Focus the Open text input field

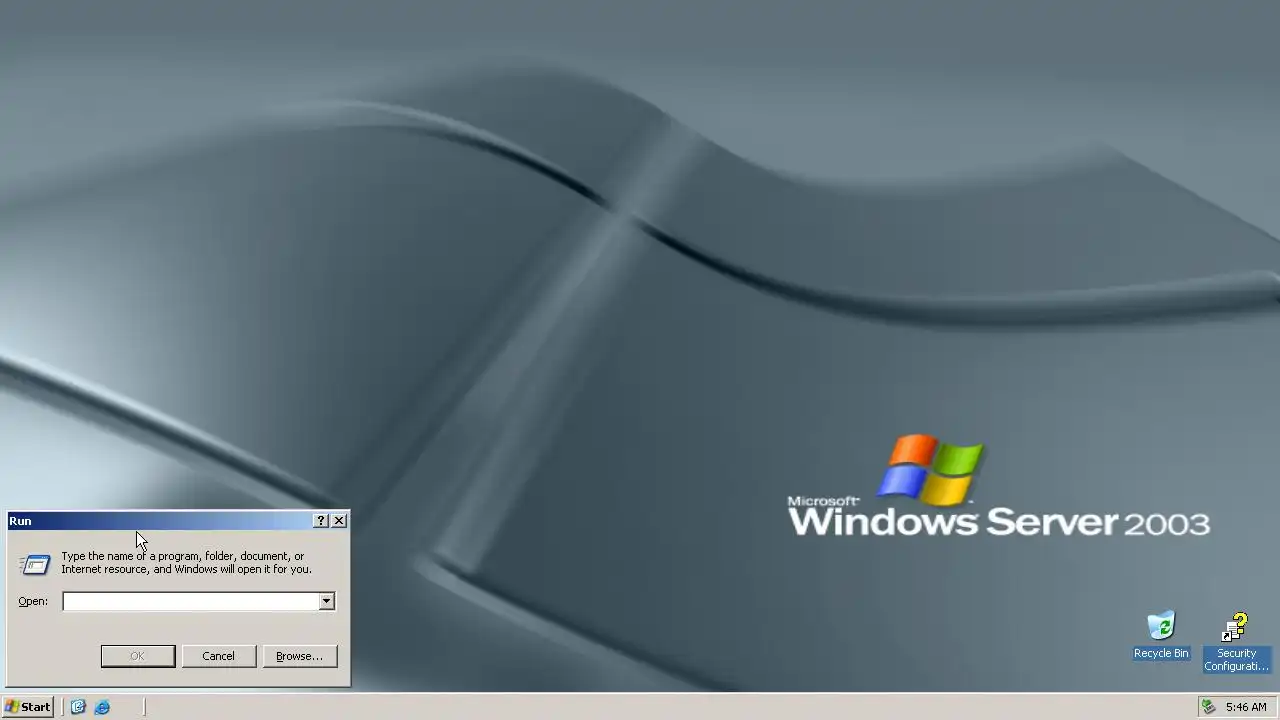190,601
